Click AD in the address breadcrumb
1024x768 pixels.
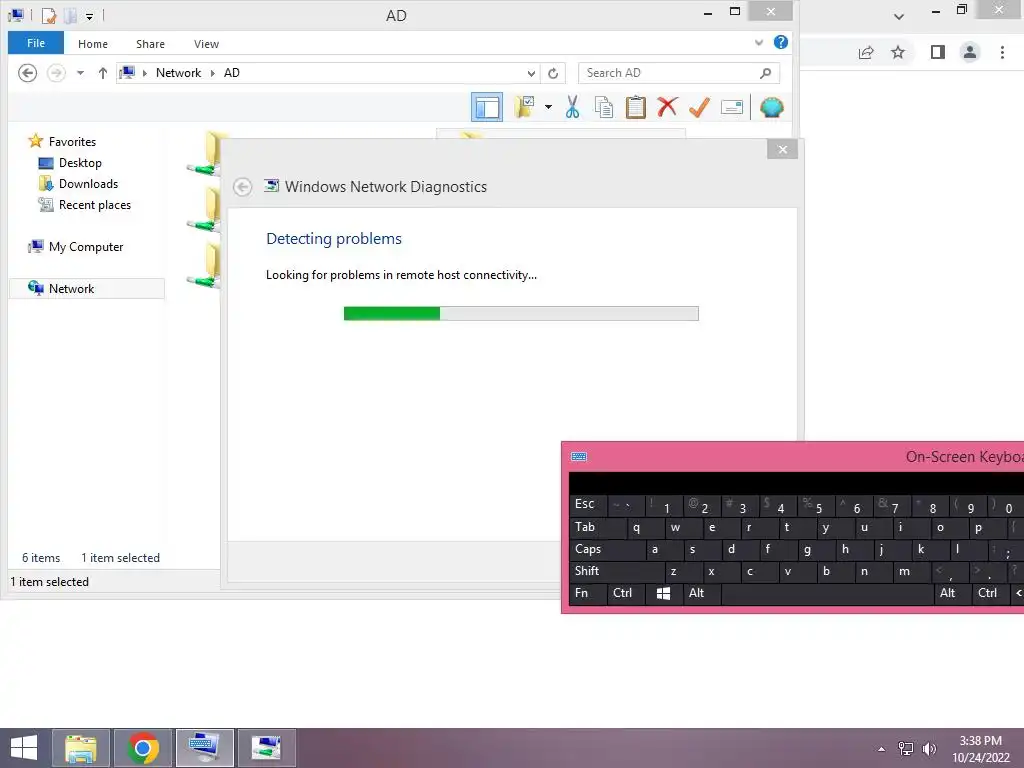(232, 73)
